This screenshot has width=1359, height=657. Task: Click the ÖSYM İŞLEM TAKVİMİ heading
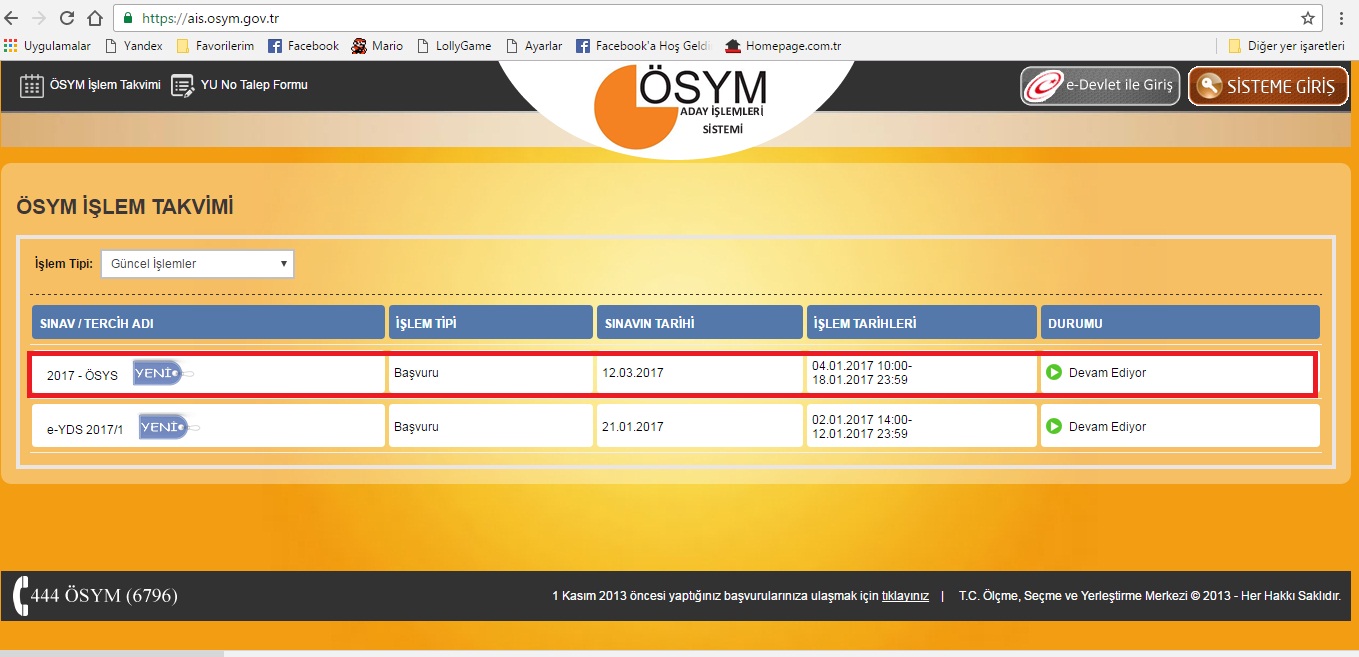click(125, 207)
